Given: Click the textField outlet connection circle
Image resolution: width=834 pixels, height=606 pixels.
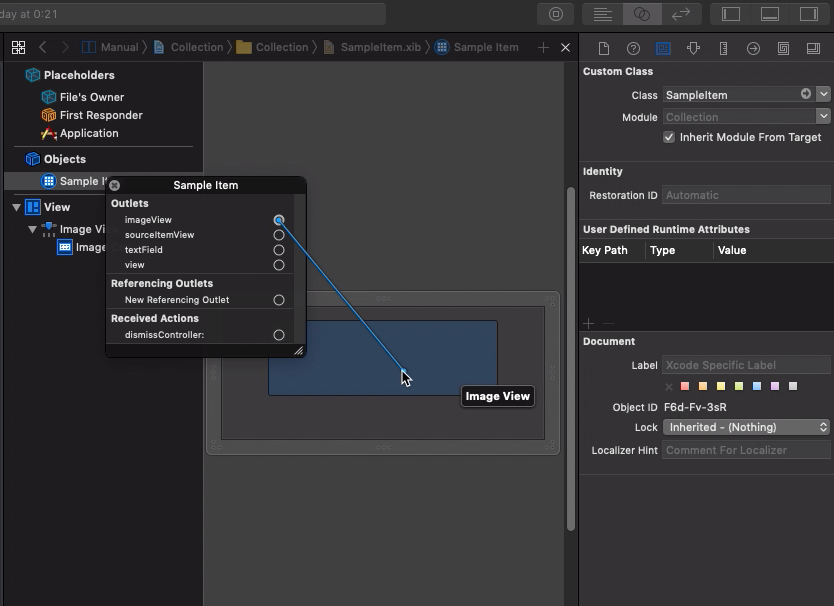Looking at the screenshot, I should click(279, 250).
